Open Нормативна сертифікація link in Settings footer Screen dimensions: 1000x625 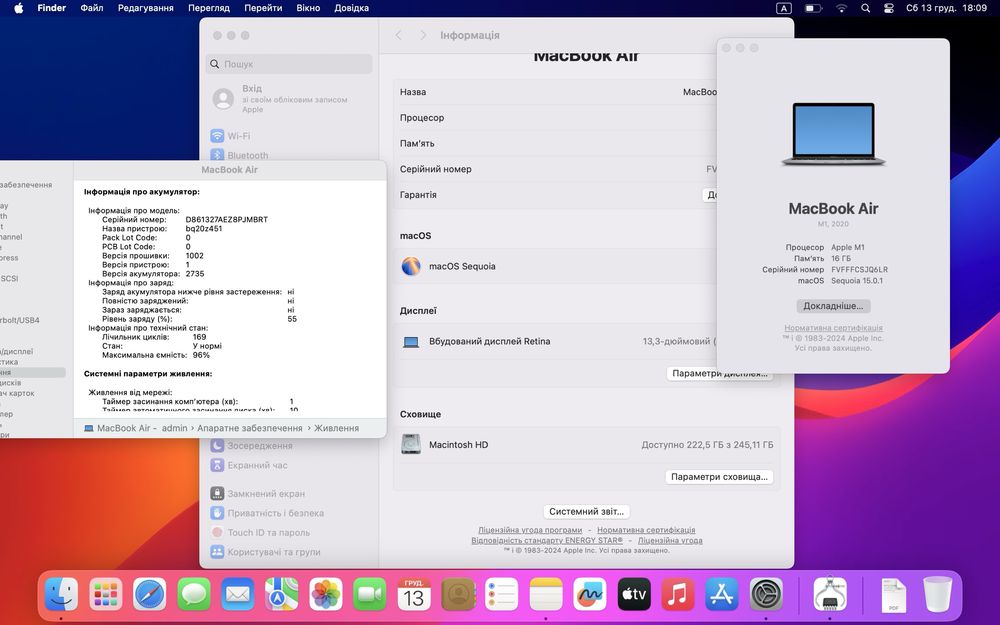coord(646,530)
